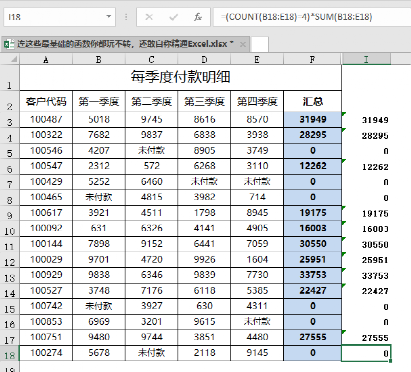Screen dimensions: 411x372
Task: Click cell 9480 in row 17
Action: pyautogui.click(x=99, y=337)
